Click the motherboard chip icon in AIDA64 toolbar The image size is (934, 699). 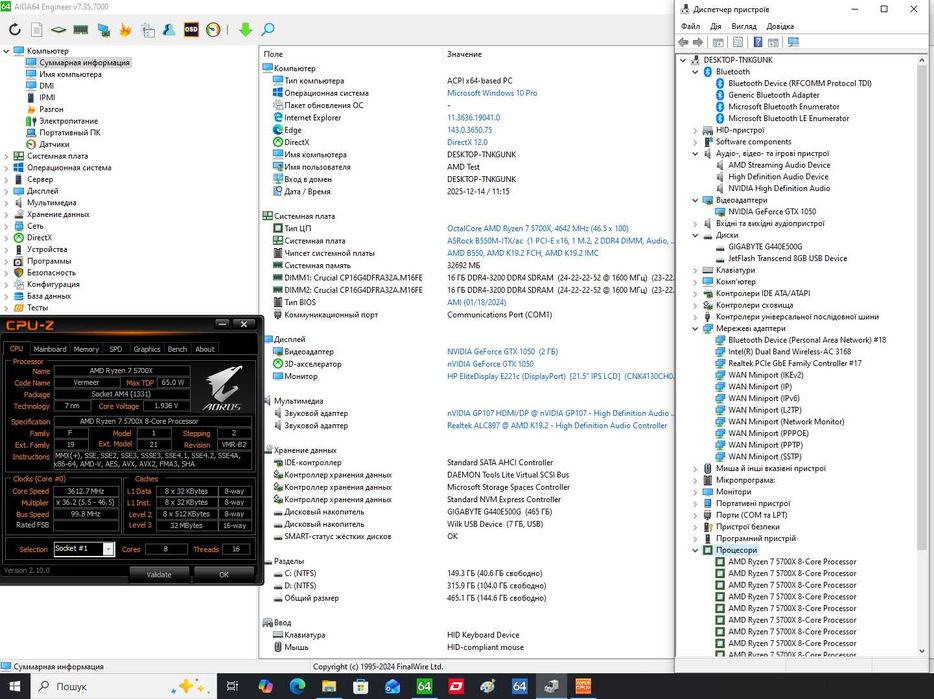[58, 29]
